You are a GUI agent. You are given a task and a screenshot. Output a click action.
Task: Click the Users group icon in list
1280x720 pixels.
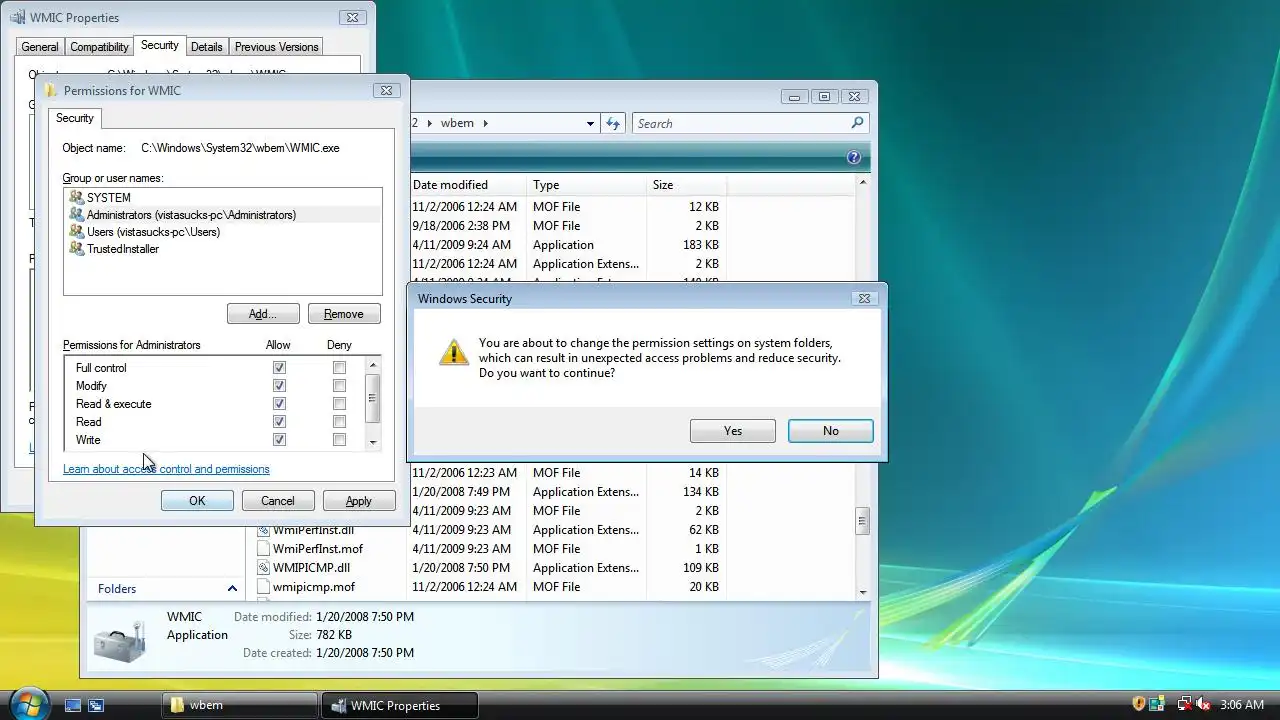[x=76, y=231]
